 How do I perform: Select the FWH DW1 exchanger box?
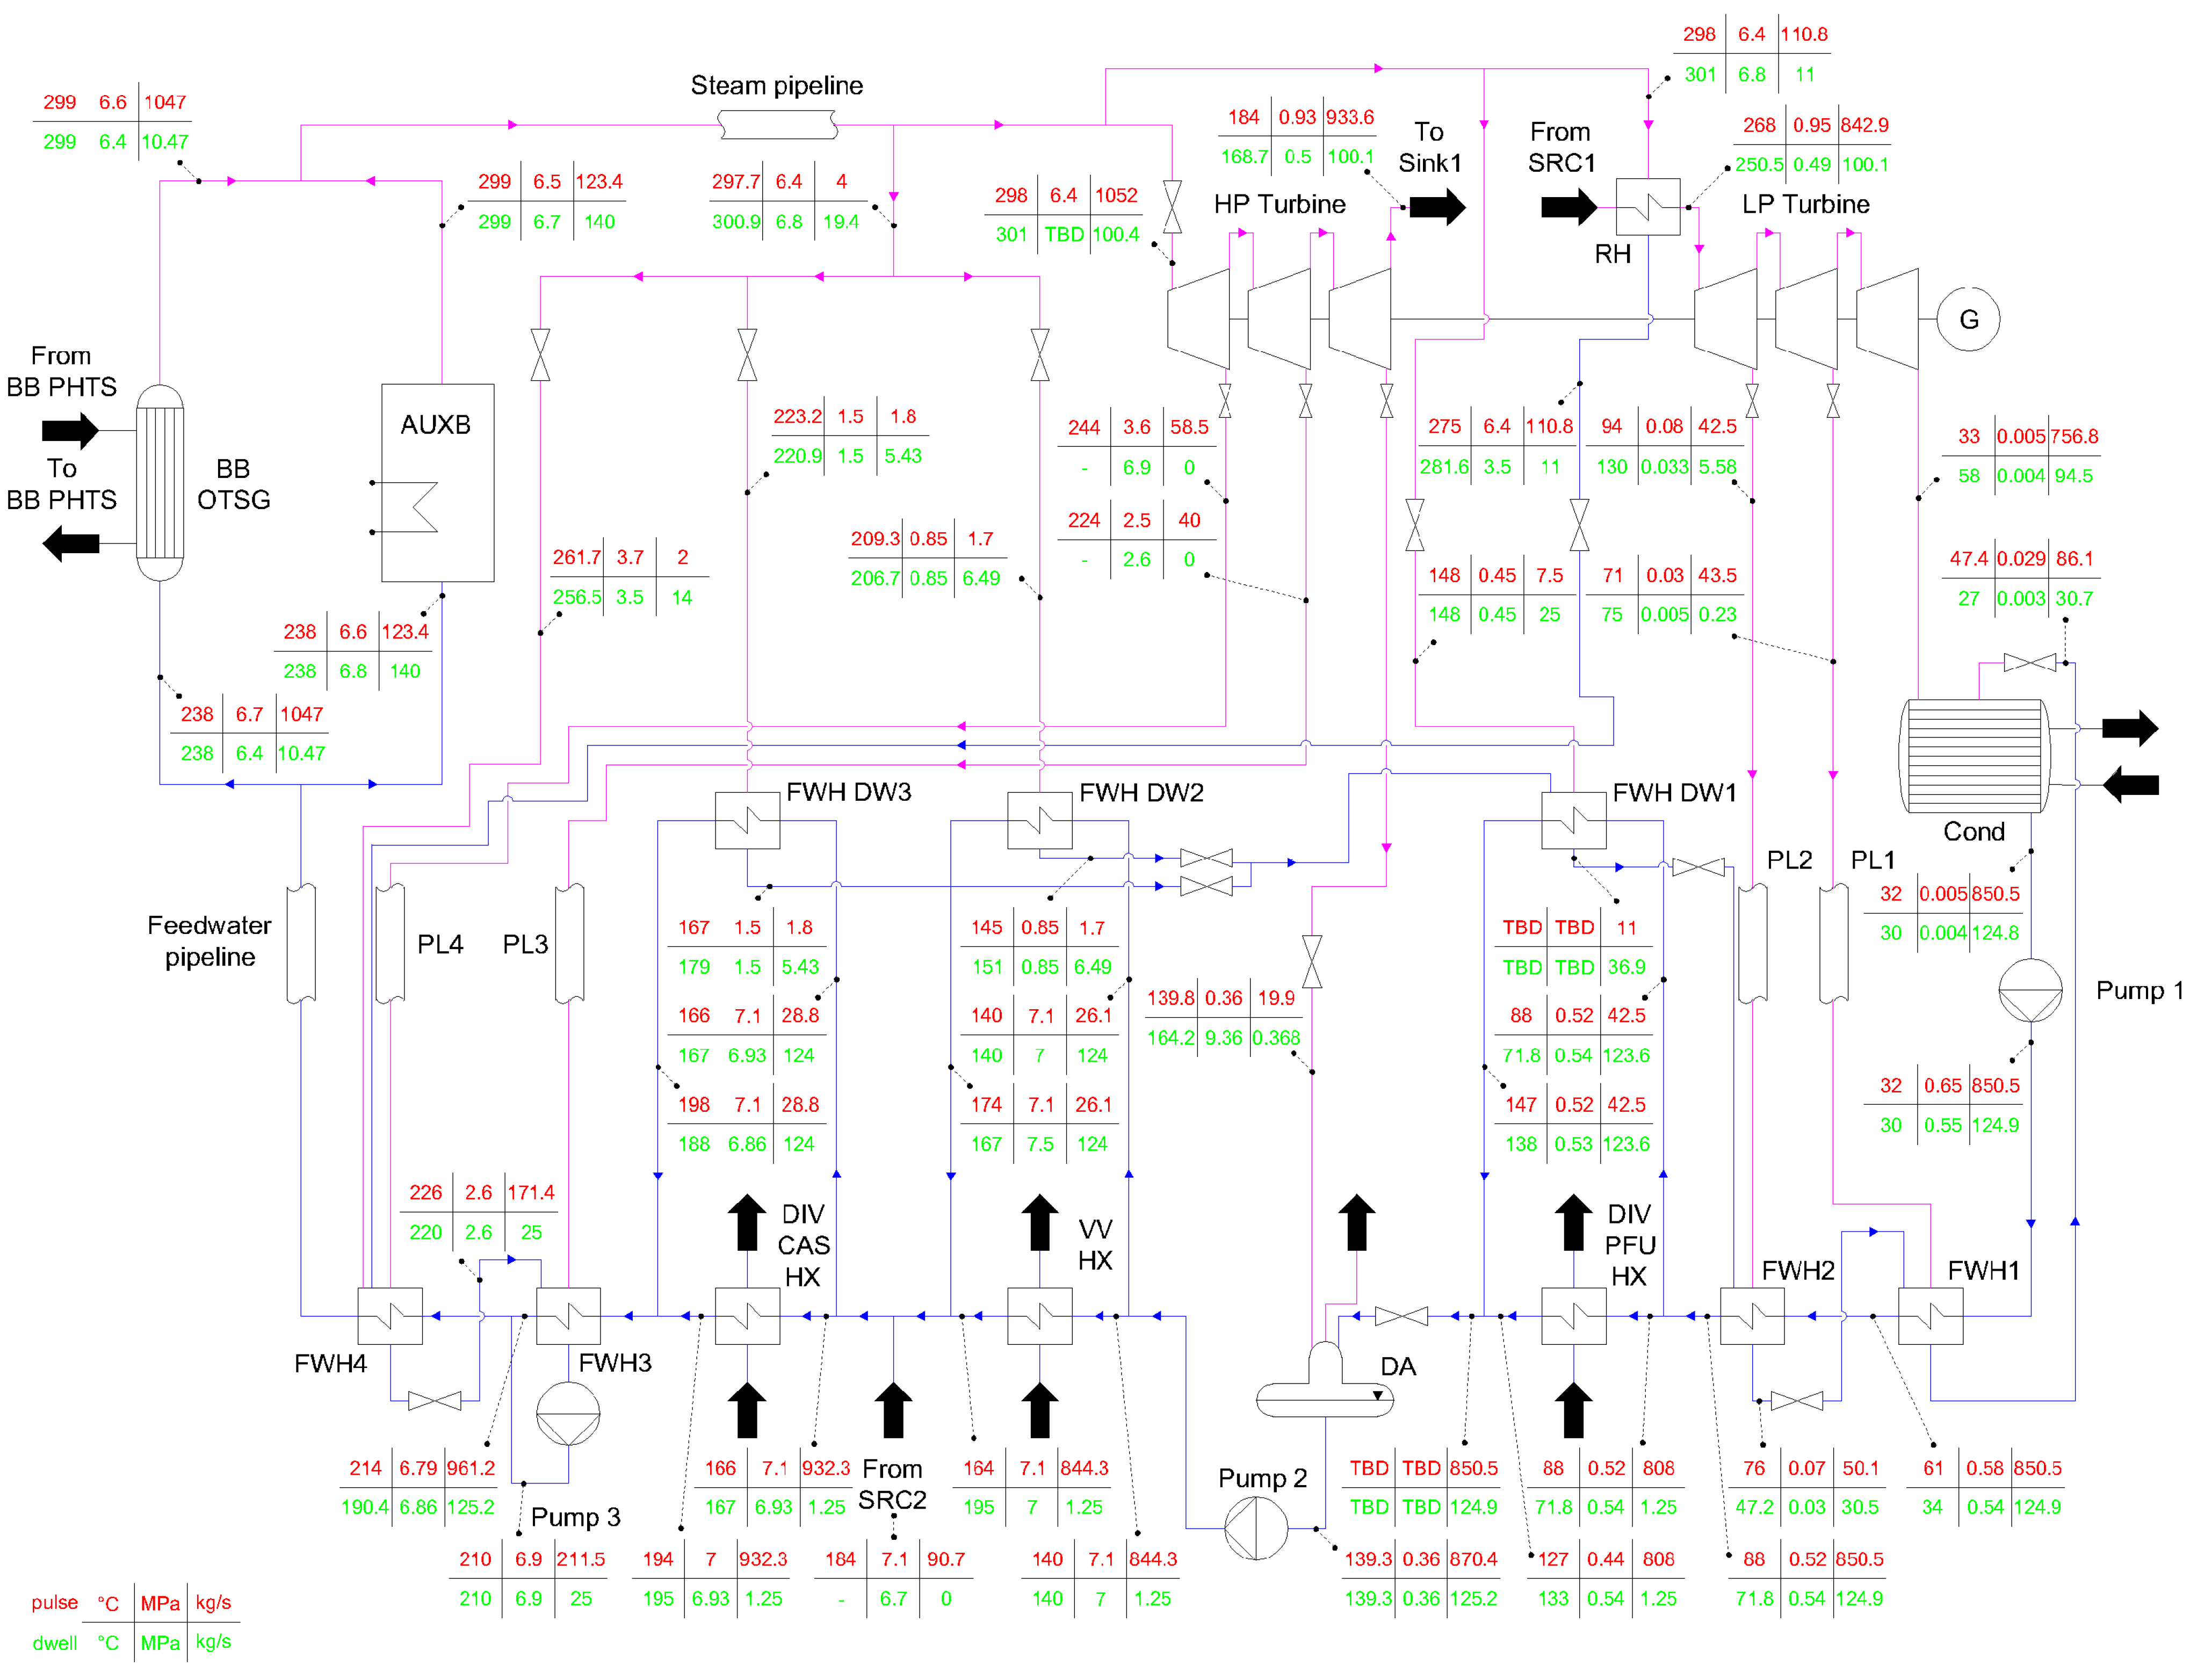(1573, 820)
